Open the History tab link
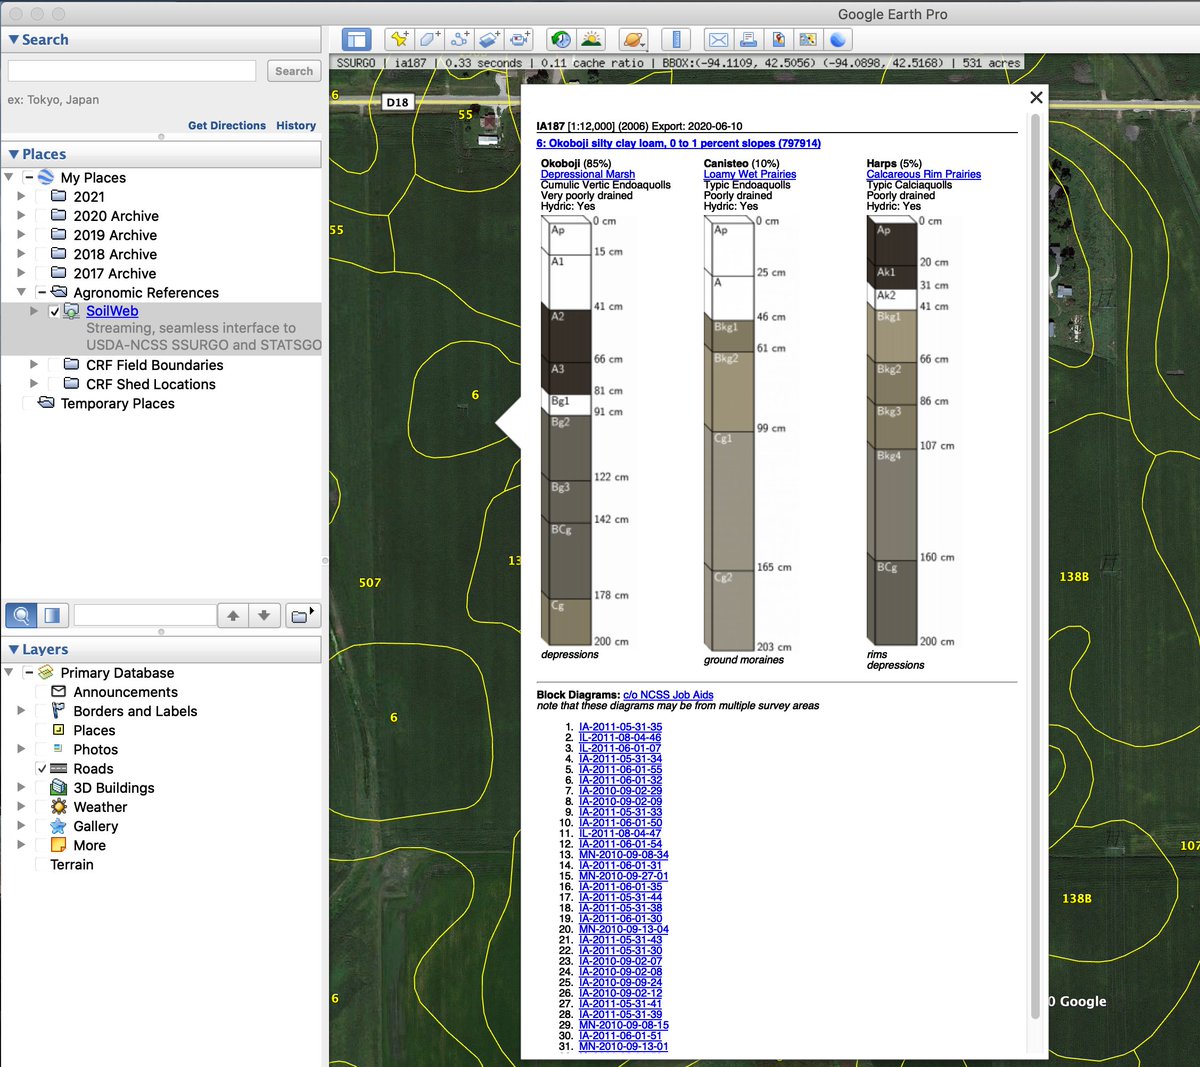This screenshot has height=1067, width=1200. [296, 126]
